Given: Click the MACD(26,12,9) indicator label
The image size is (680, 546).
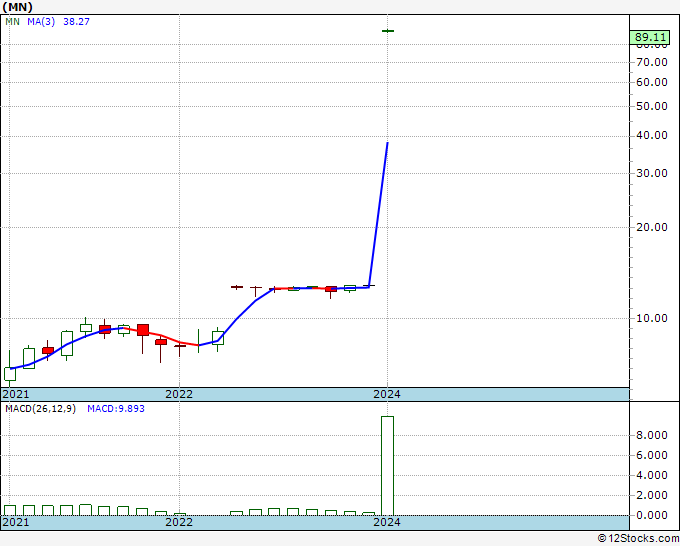Looking at the screenshot, I should click(x=40, y=409).
